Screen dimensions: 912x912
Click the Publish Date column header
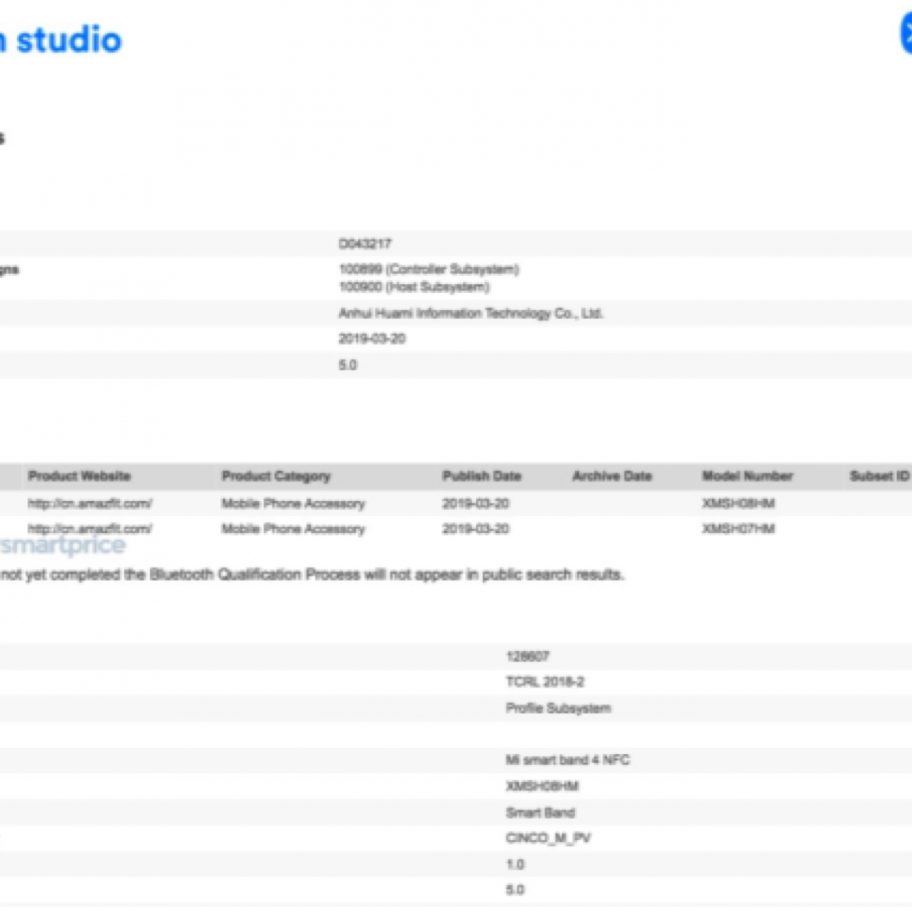[481, 476]
